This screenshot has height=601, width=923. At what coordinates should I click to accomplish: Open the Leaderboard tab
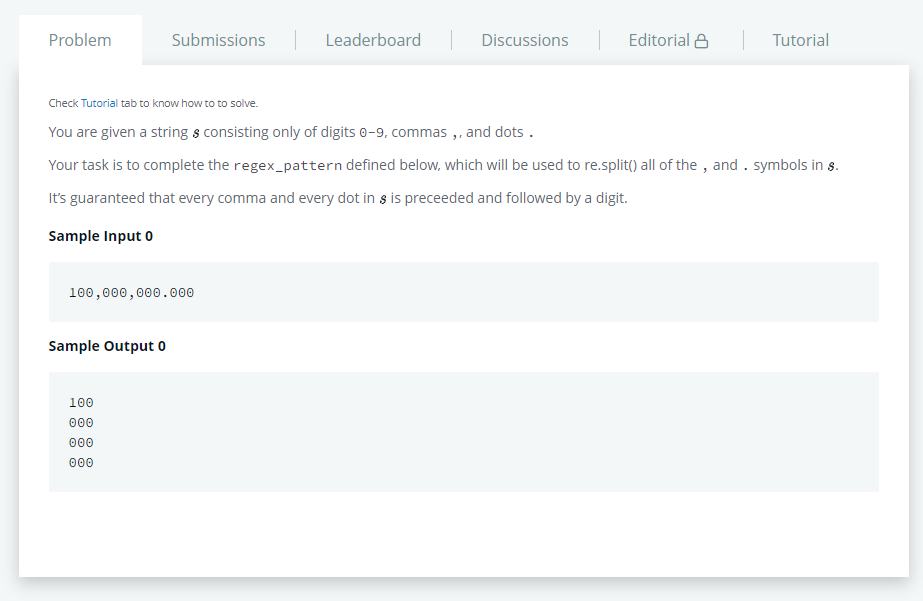click(373, 40)
